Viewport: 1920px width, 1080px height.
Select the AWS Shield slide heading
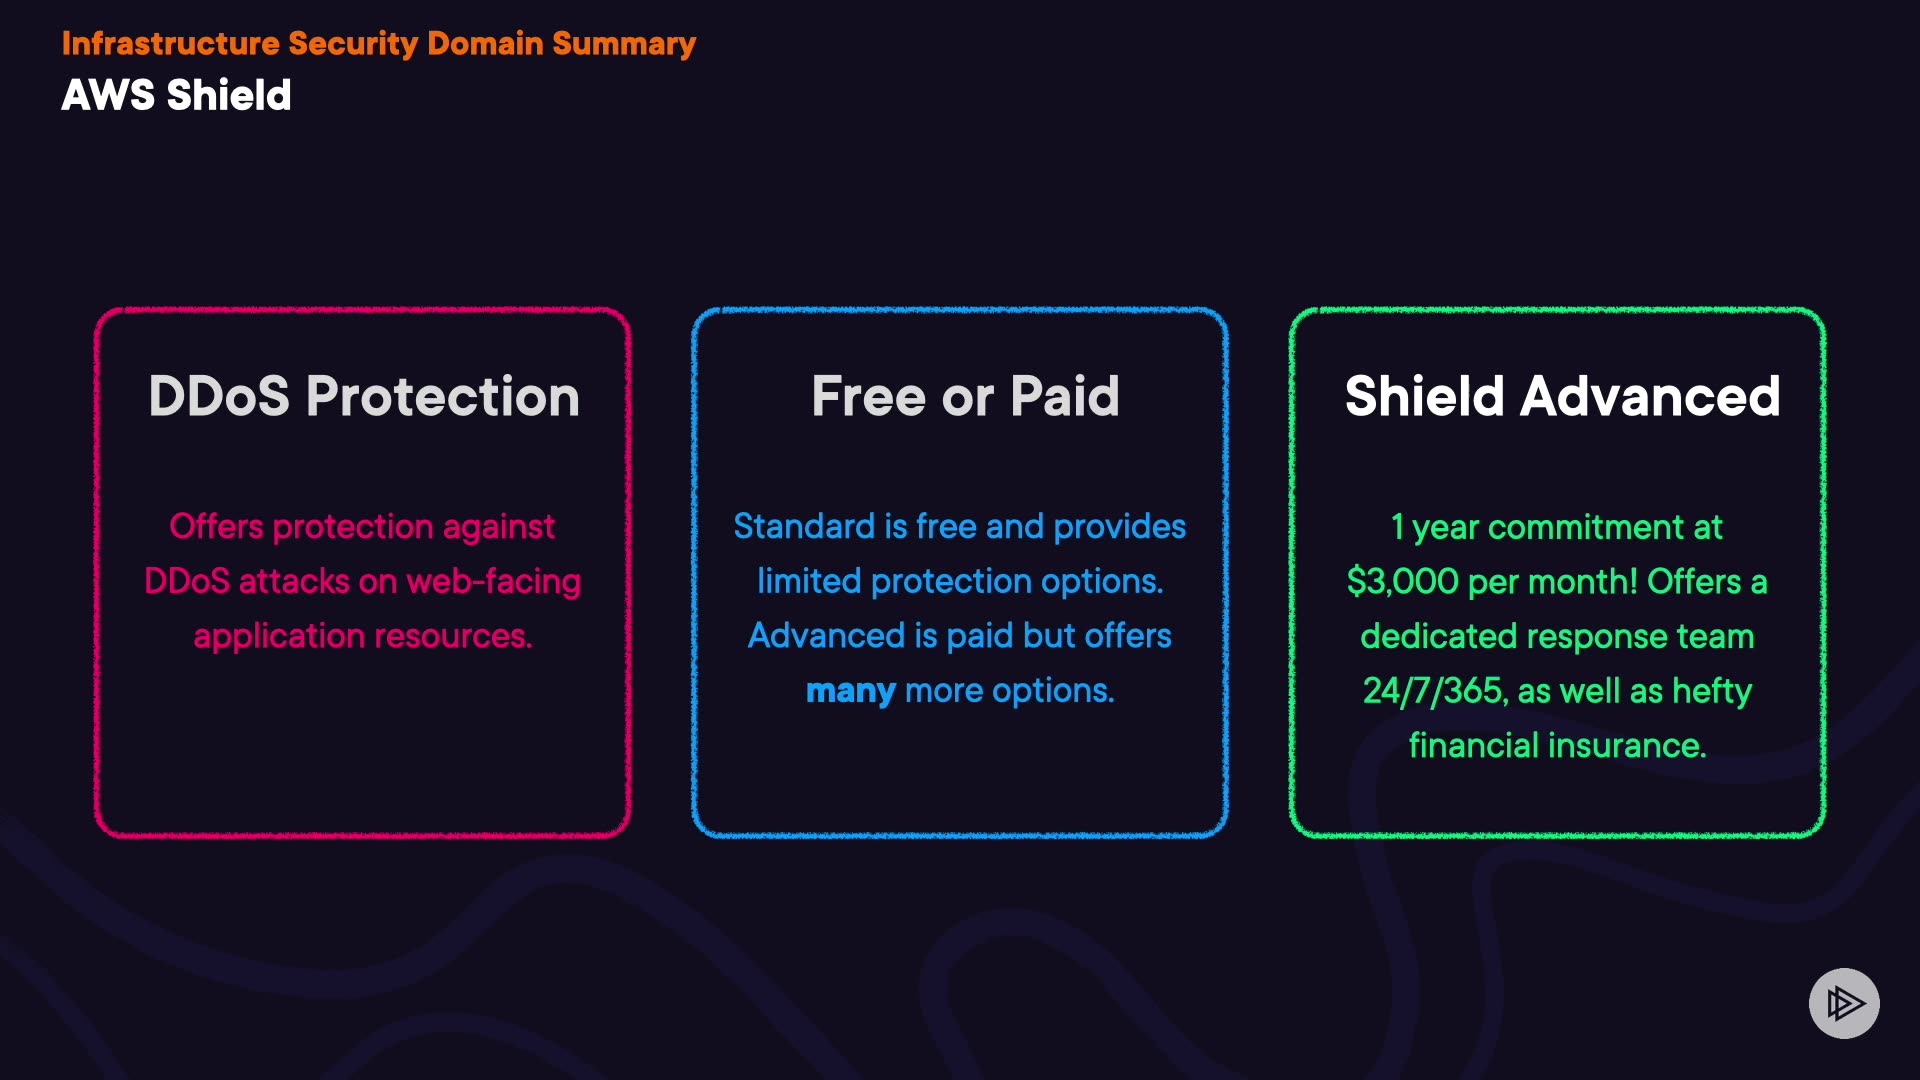click(176, 96)
